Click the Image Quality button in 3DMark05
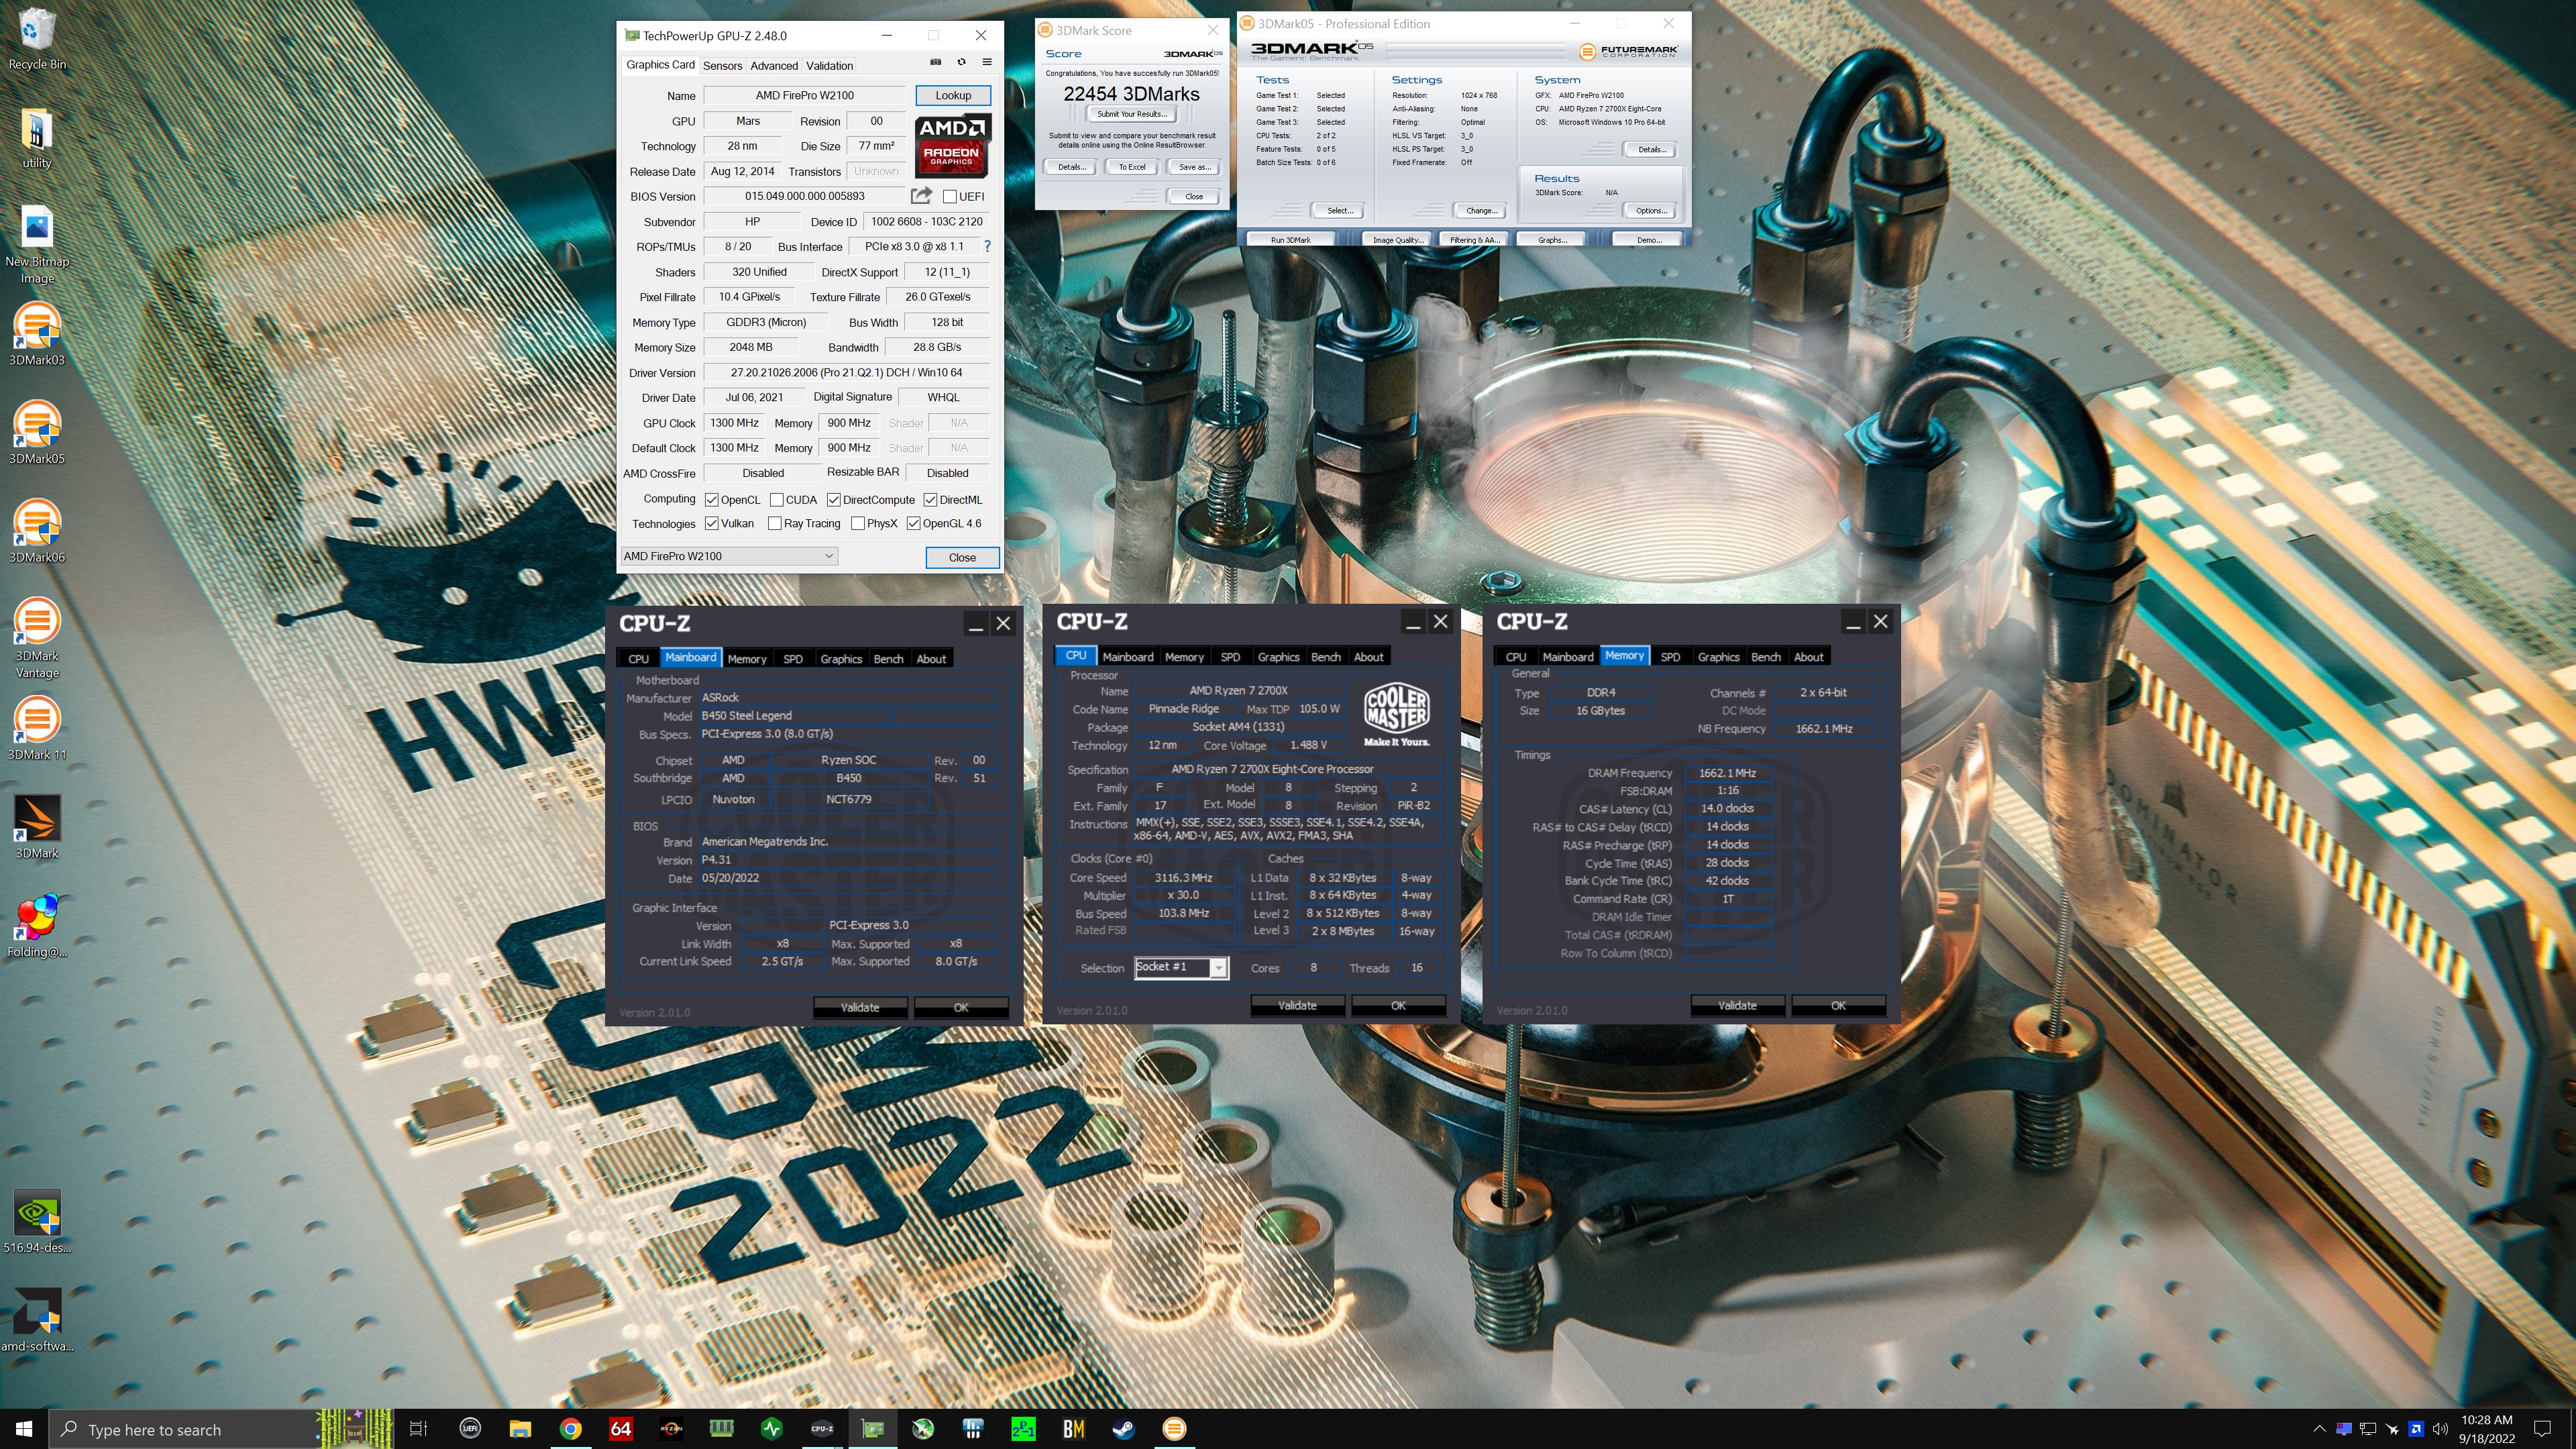Image resolution: width=2576 pixels, height=1449 pixels. [1397, 240]
